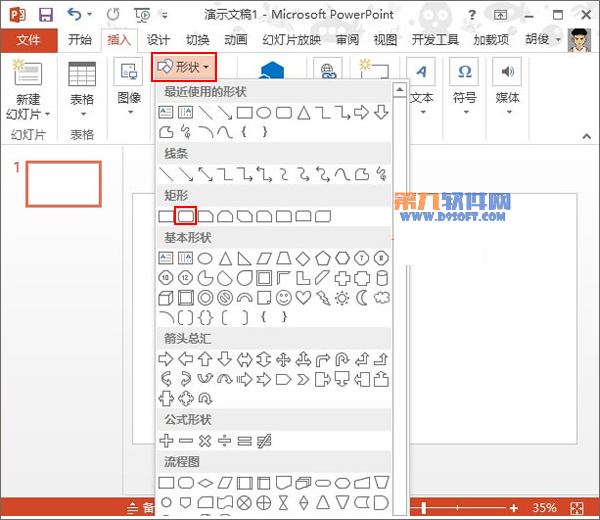This screenshot has height=520, width=600.
Task: Switch to the 设计 Design tab
Action: click(158, 40)
